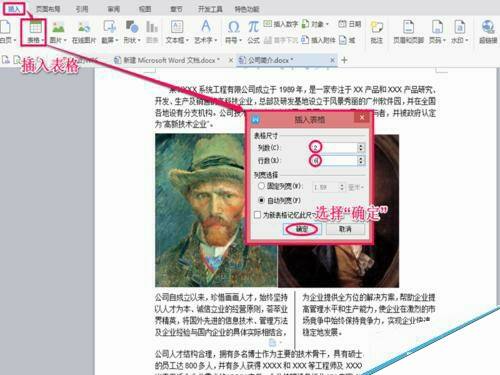Select Fixed column width (固定列宽) radio
Viewport: 500px width, 375px height.
[261, 186]
